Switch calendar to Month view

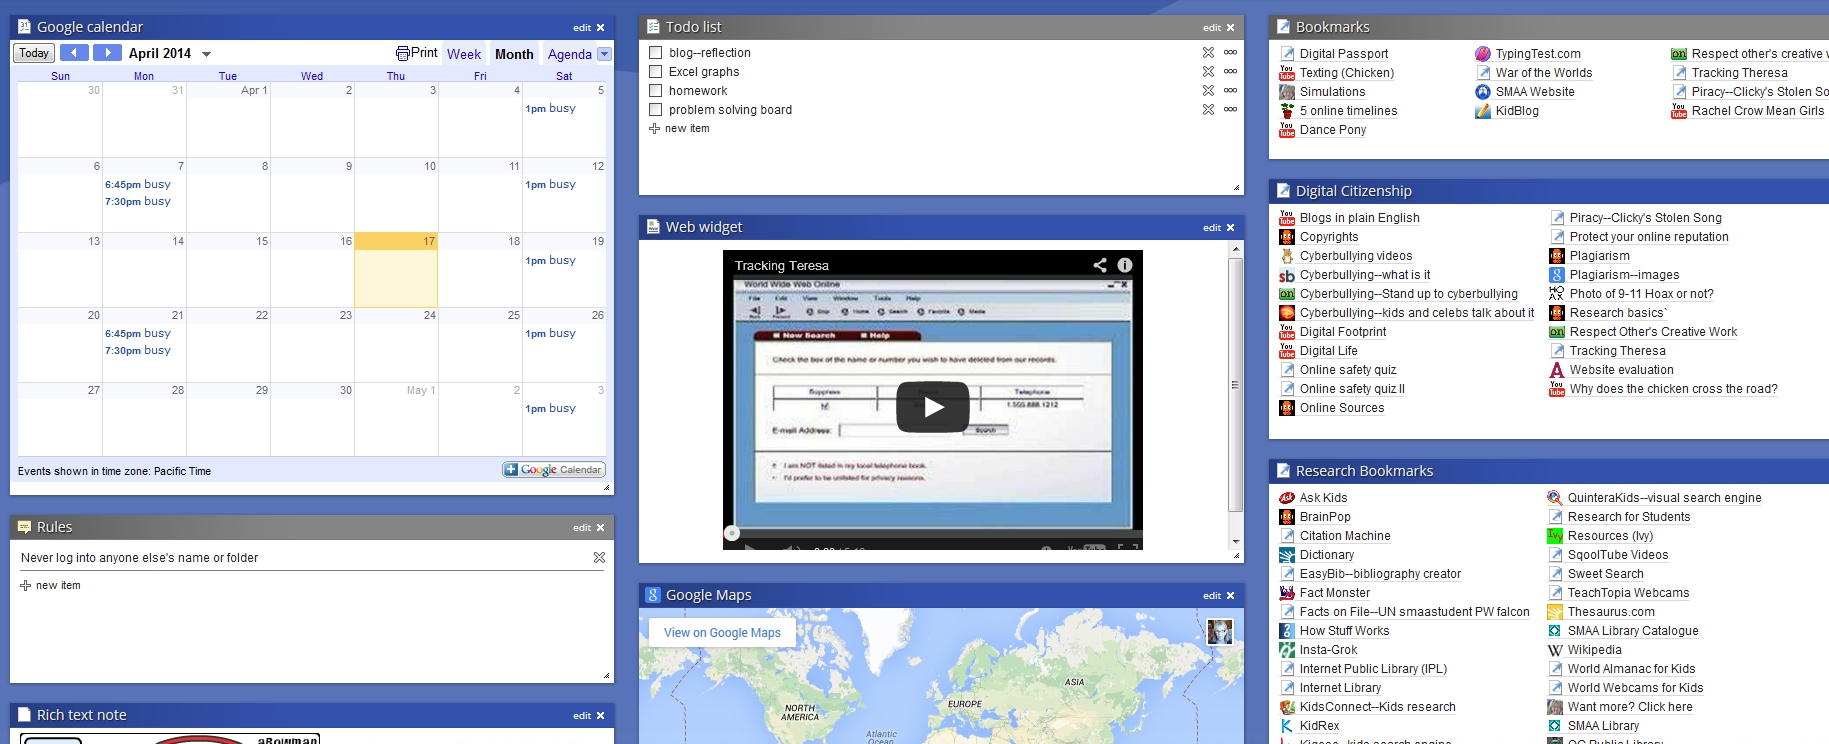pos(514,54)
